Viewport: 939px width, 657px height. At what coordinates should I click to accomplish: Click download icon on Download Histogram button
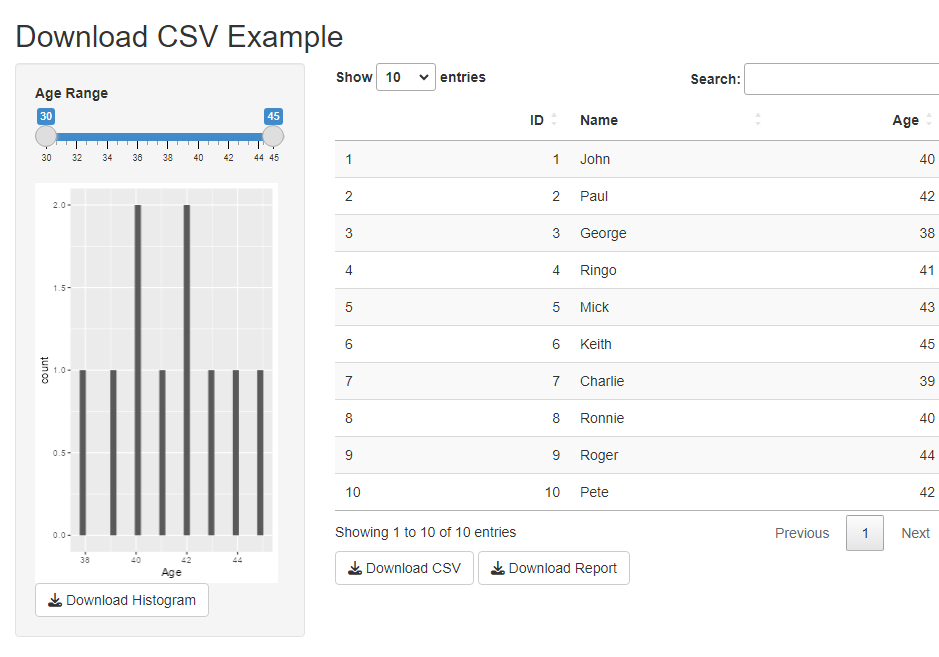click(55, 600)
